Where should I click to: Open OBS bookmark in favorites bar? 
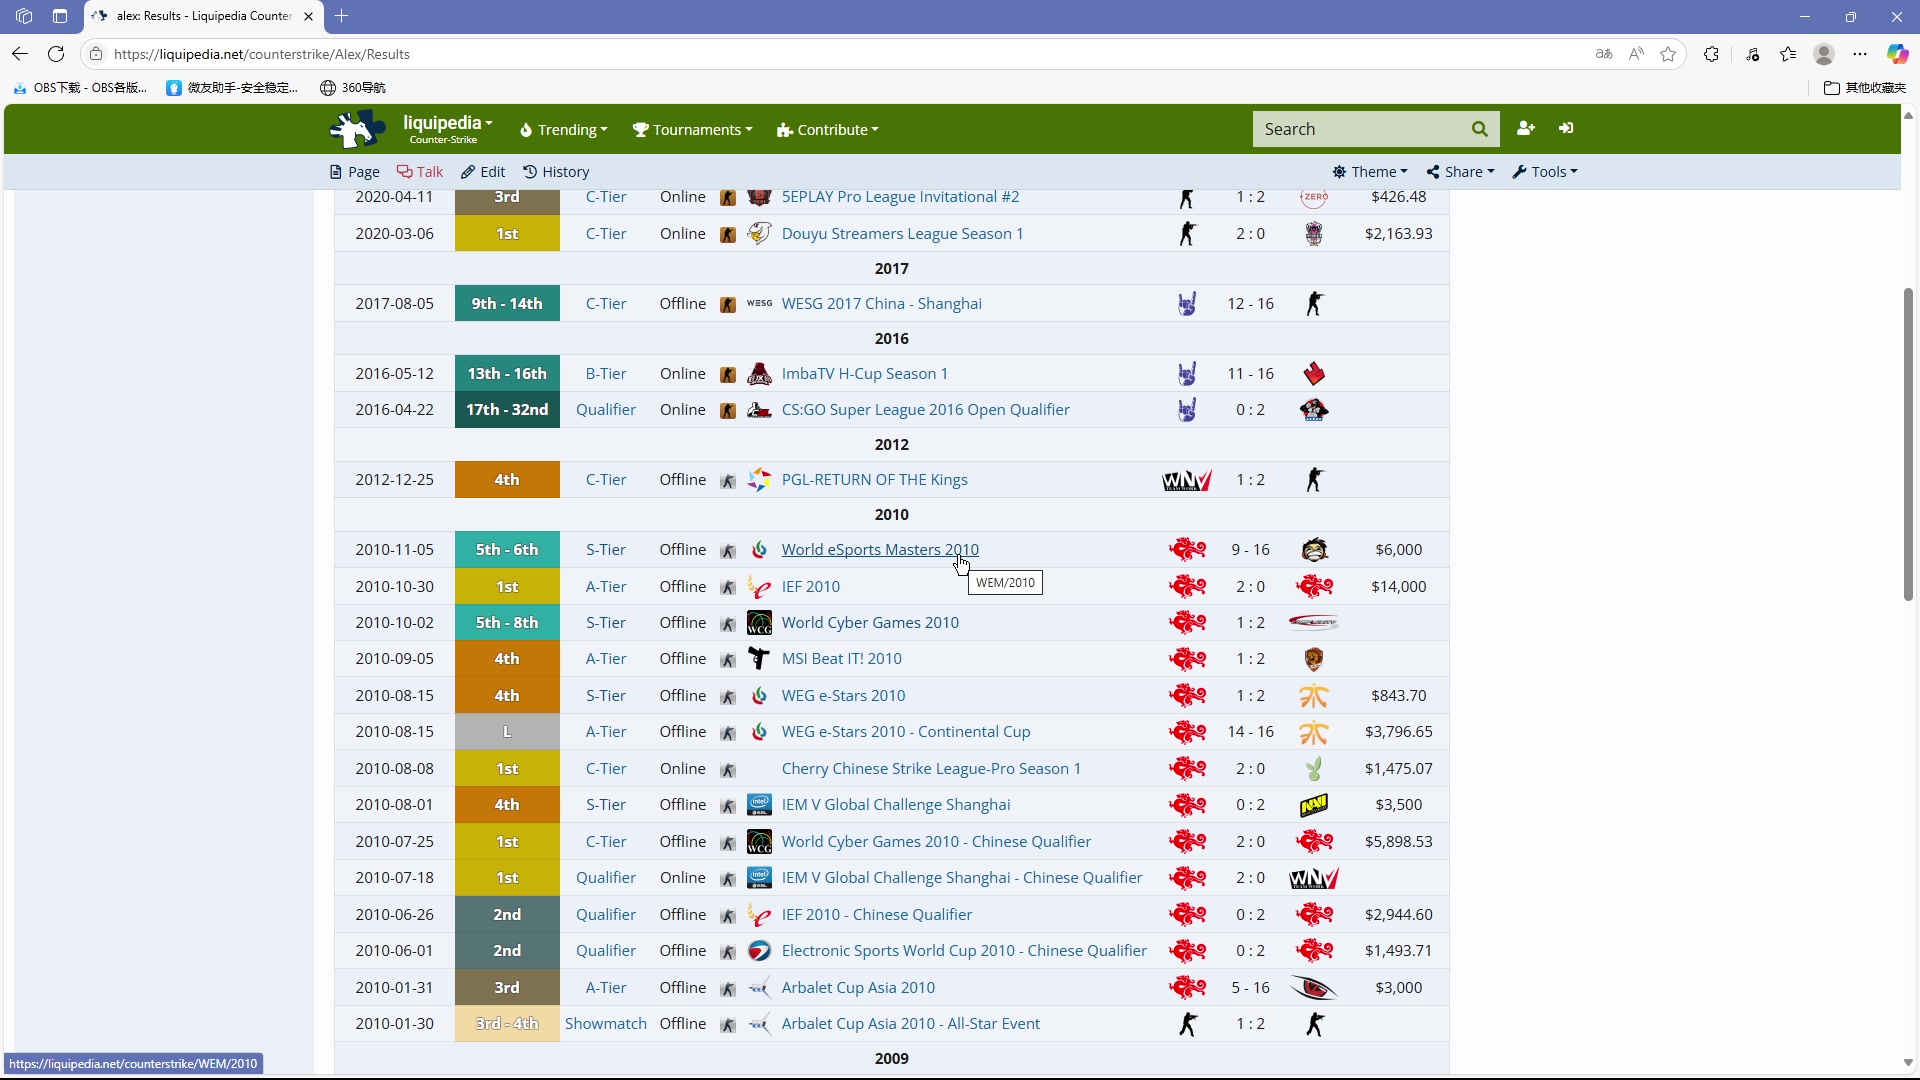click(x=80, y=88)
